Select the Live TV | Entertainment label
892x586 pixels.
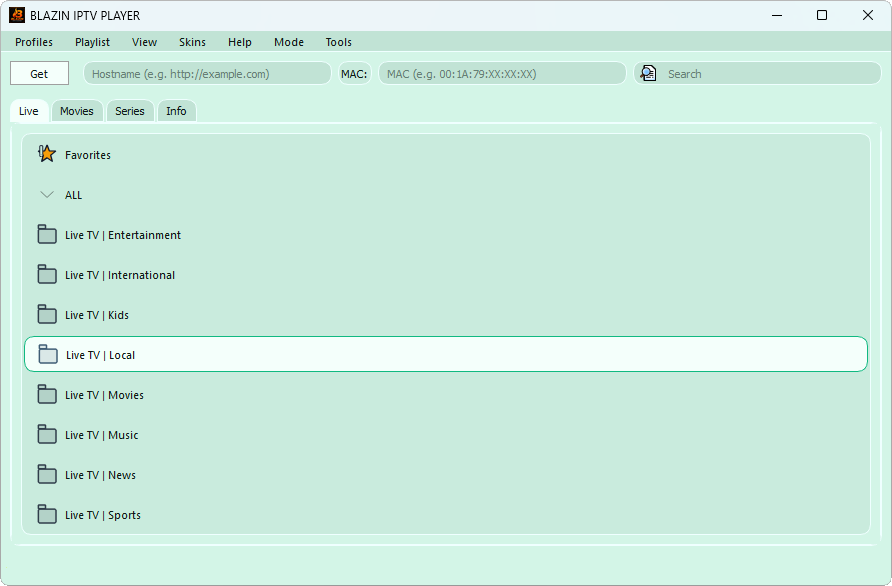(123, 235)
